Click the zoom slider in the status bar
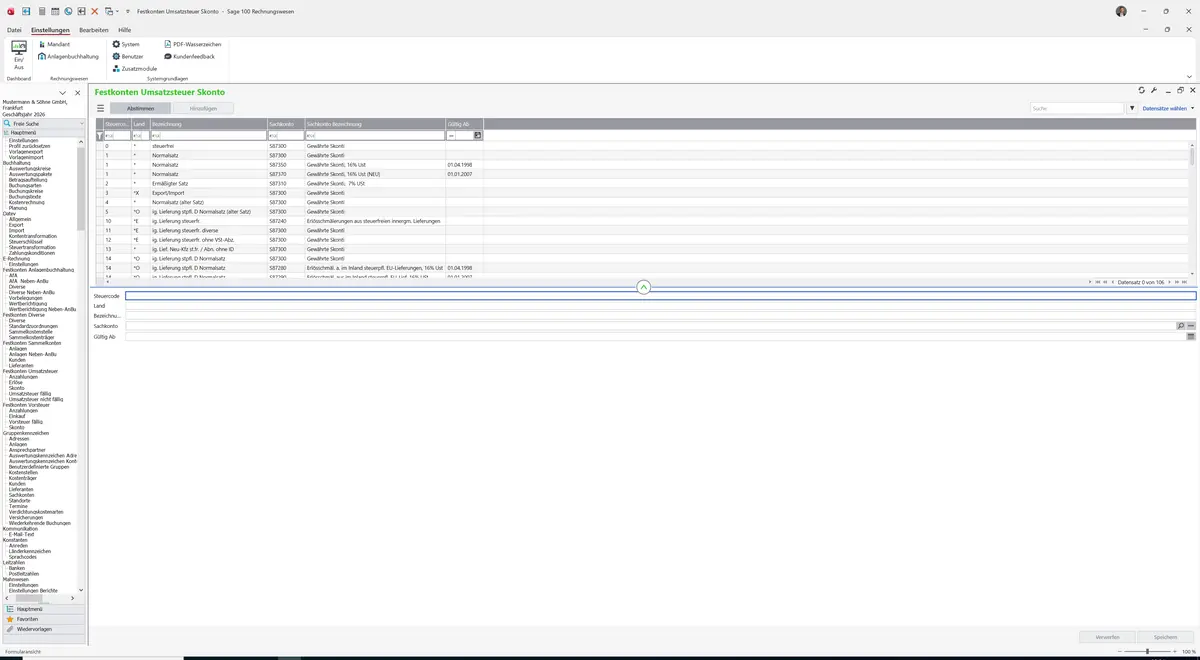 coord(1146,651)
